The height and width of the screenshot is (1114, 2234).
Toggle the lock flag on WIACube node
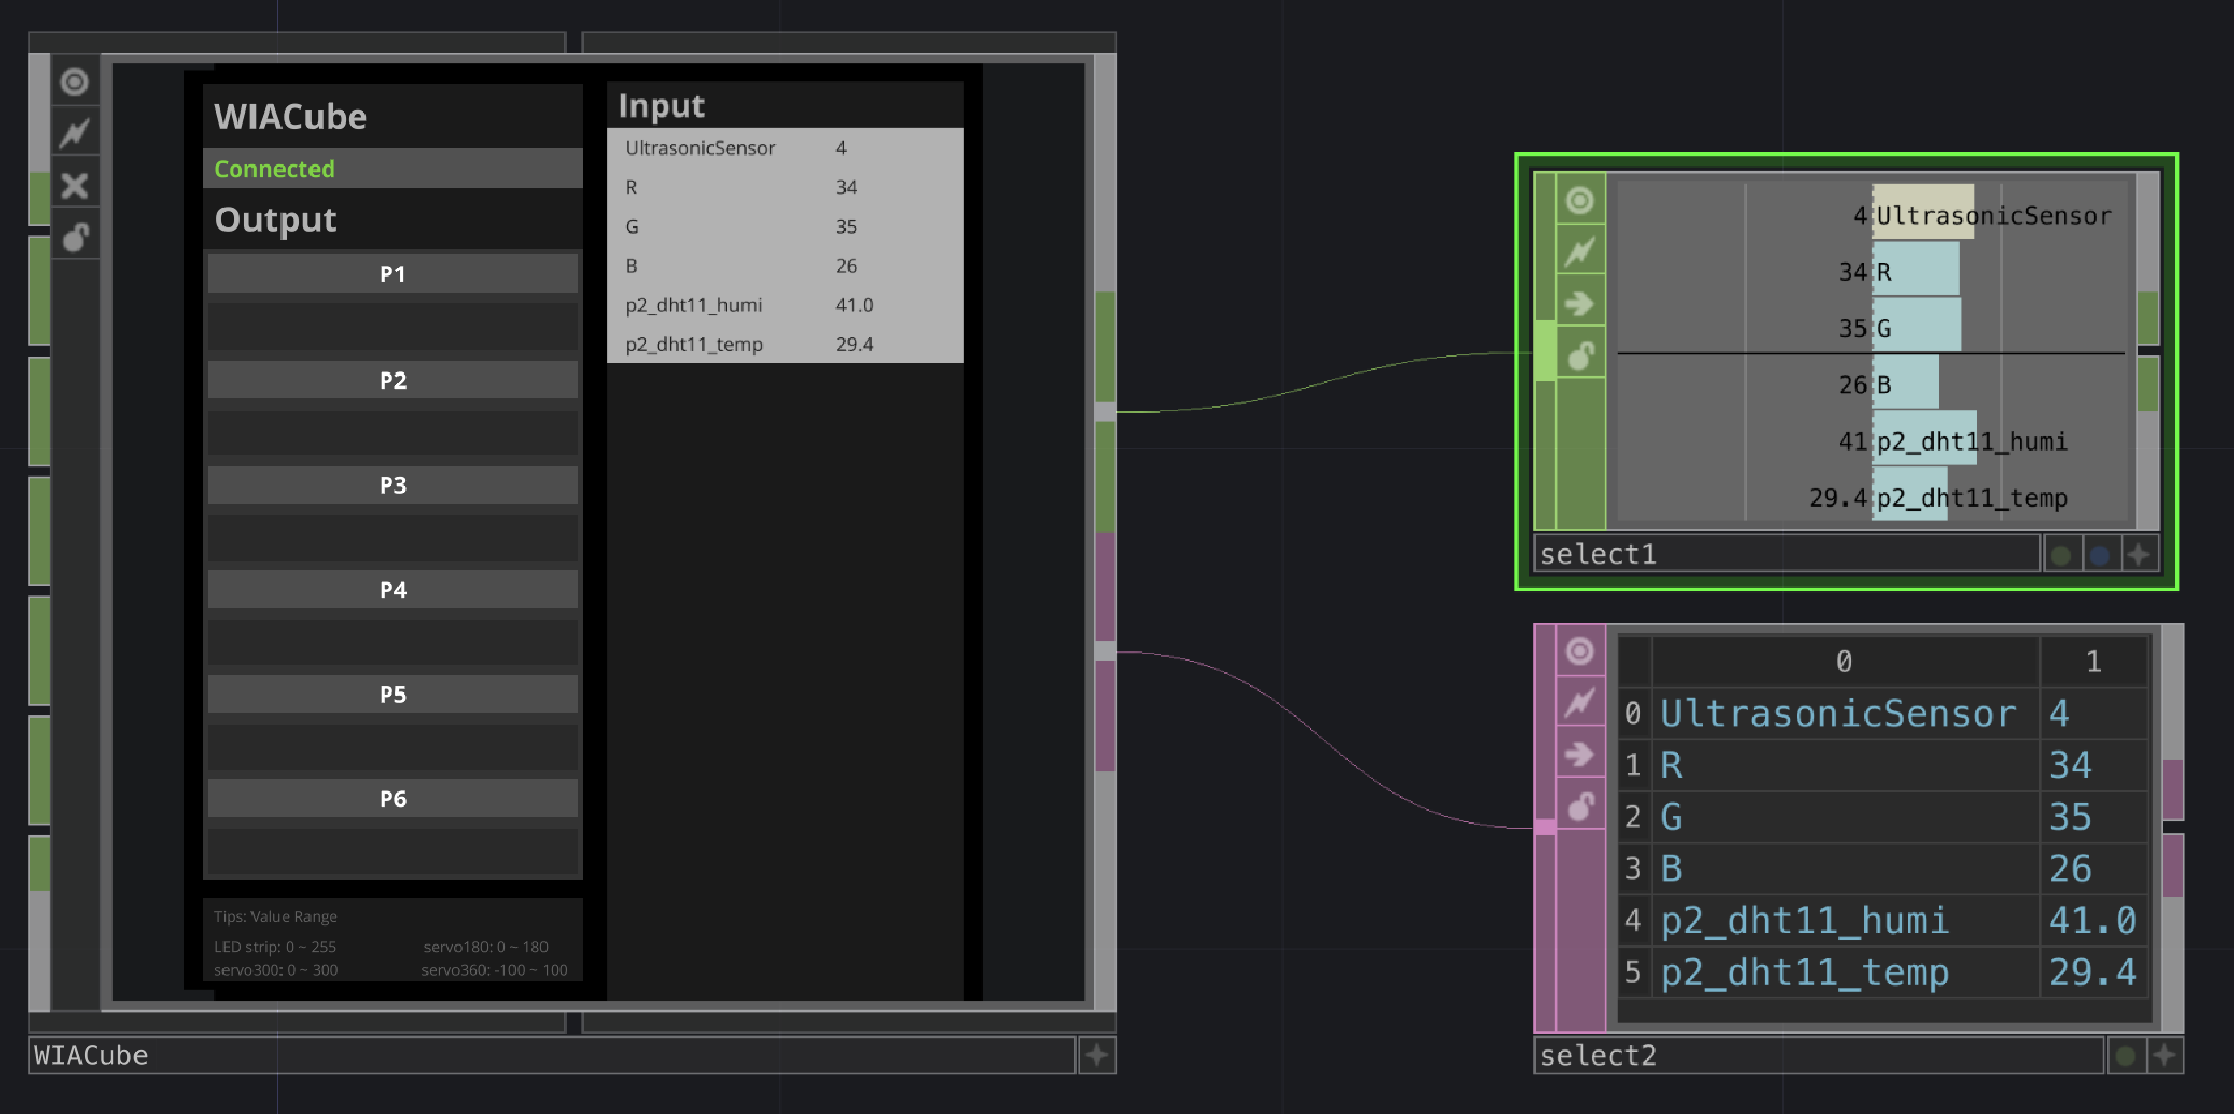pyautogui.click(x=75, y=237)
